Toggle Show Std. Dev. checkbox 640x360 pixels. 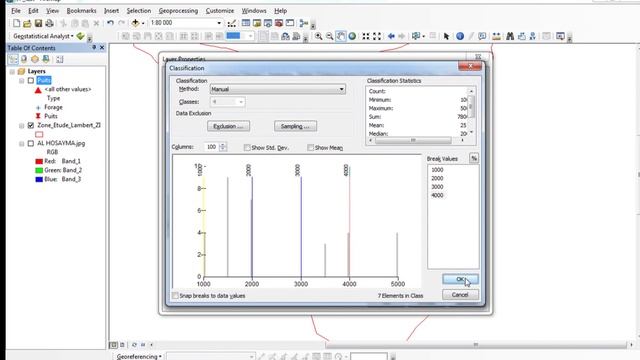click(247, 147)
